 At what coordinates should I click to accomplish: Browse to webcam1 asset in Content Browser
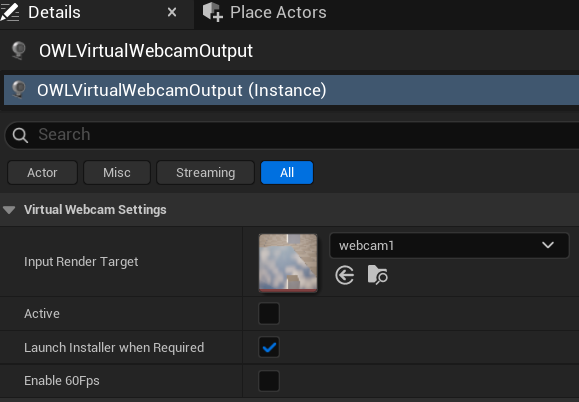(x=377, y=275)
